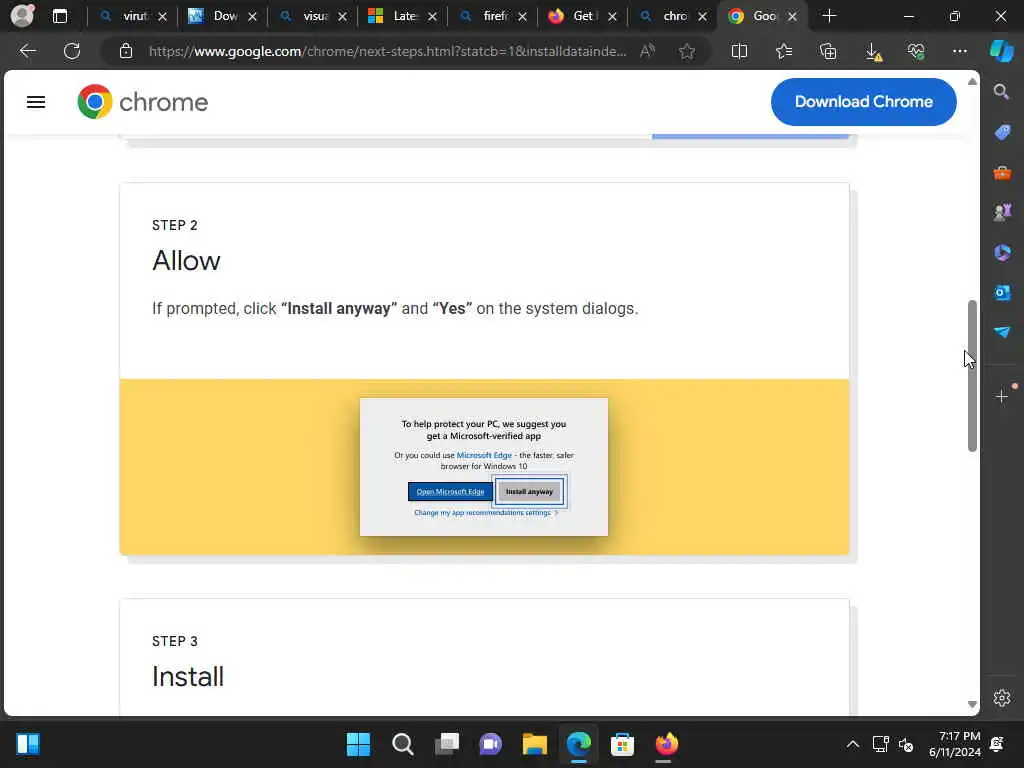
Task: Open the Collections icon
Action: [828, 51]
